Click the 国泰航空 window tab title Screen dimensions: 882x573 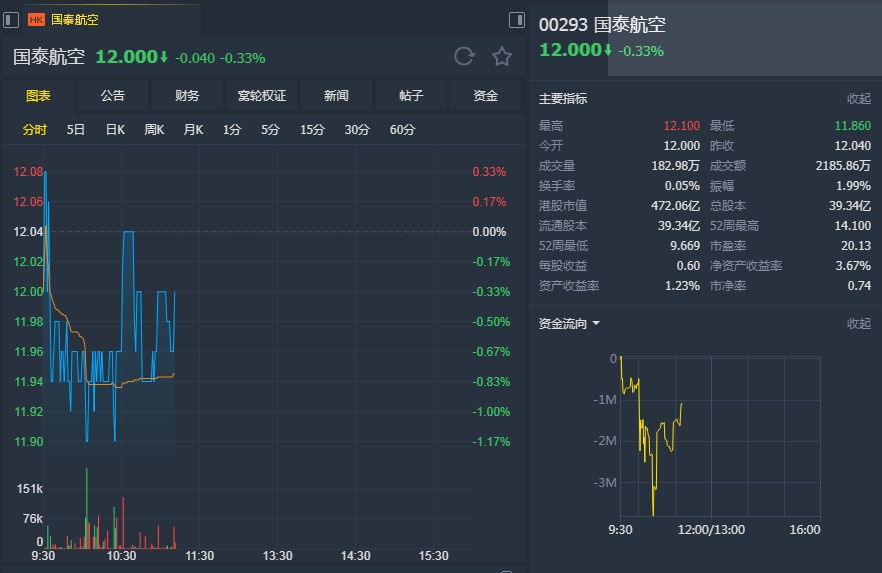(75, 20)
